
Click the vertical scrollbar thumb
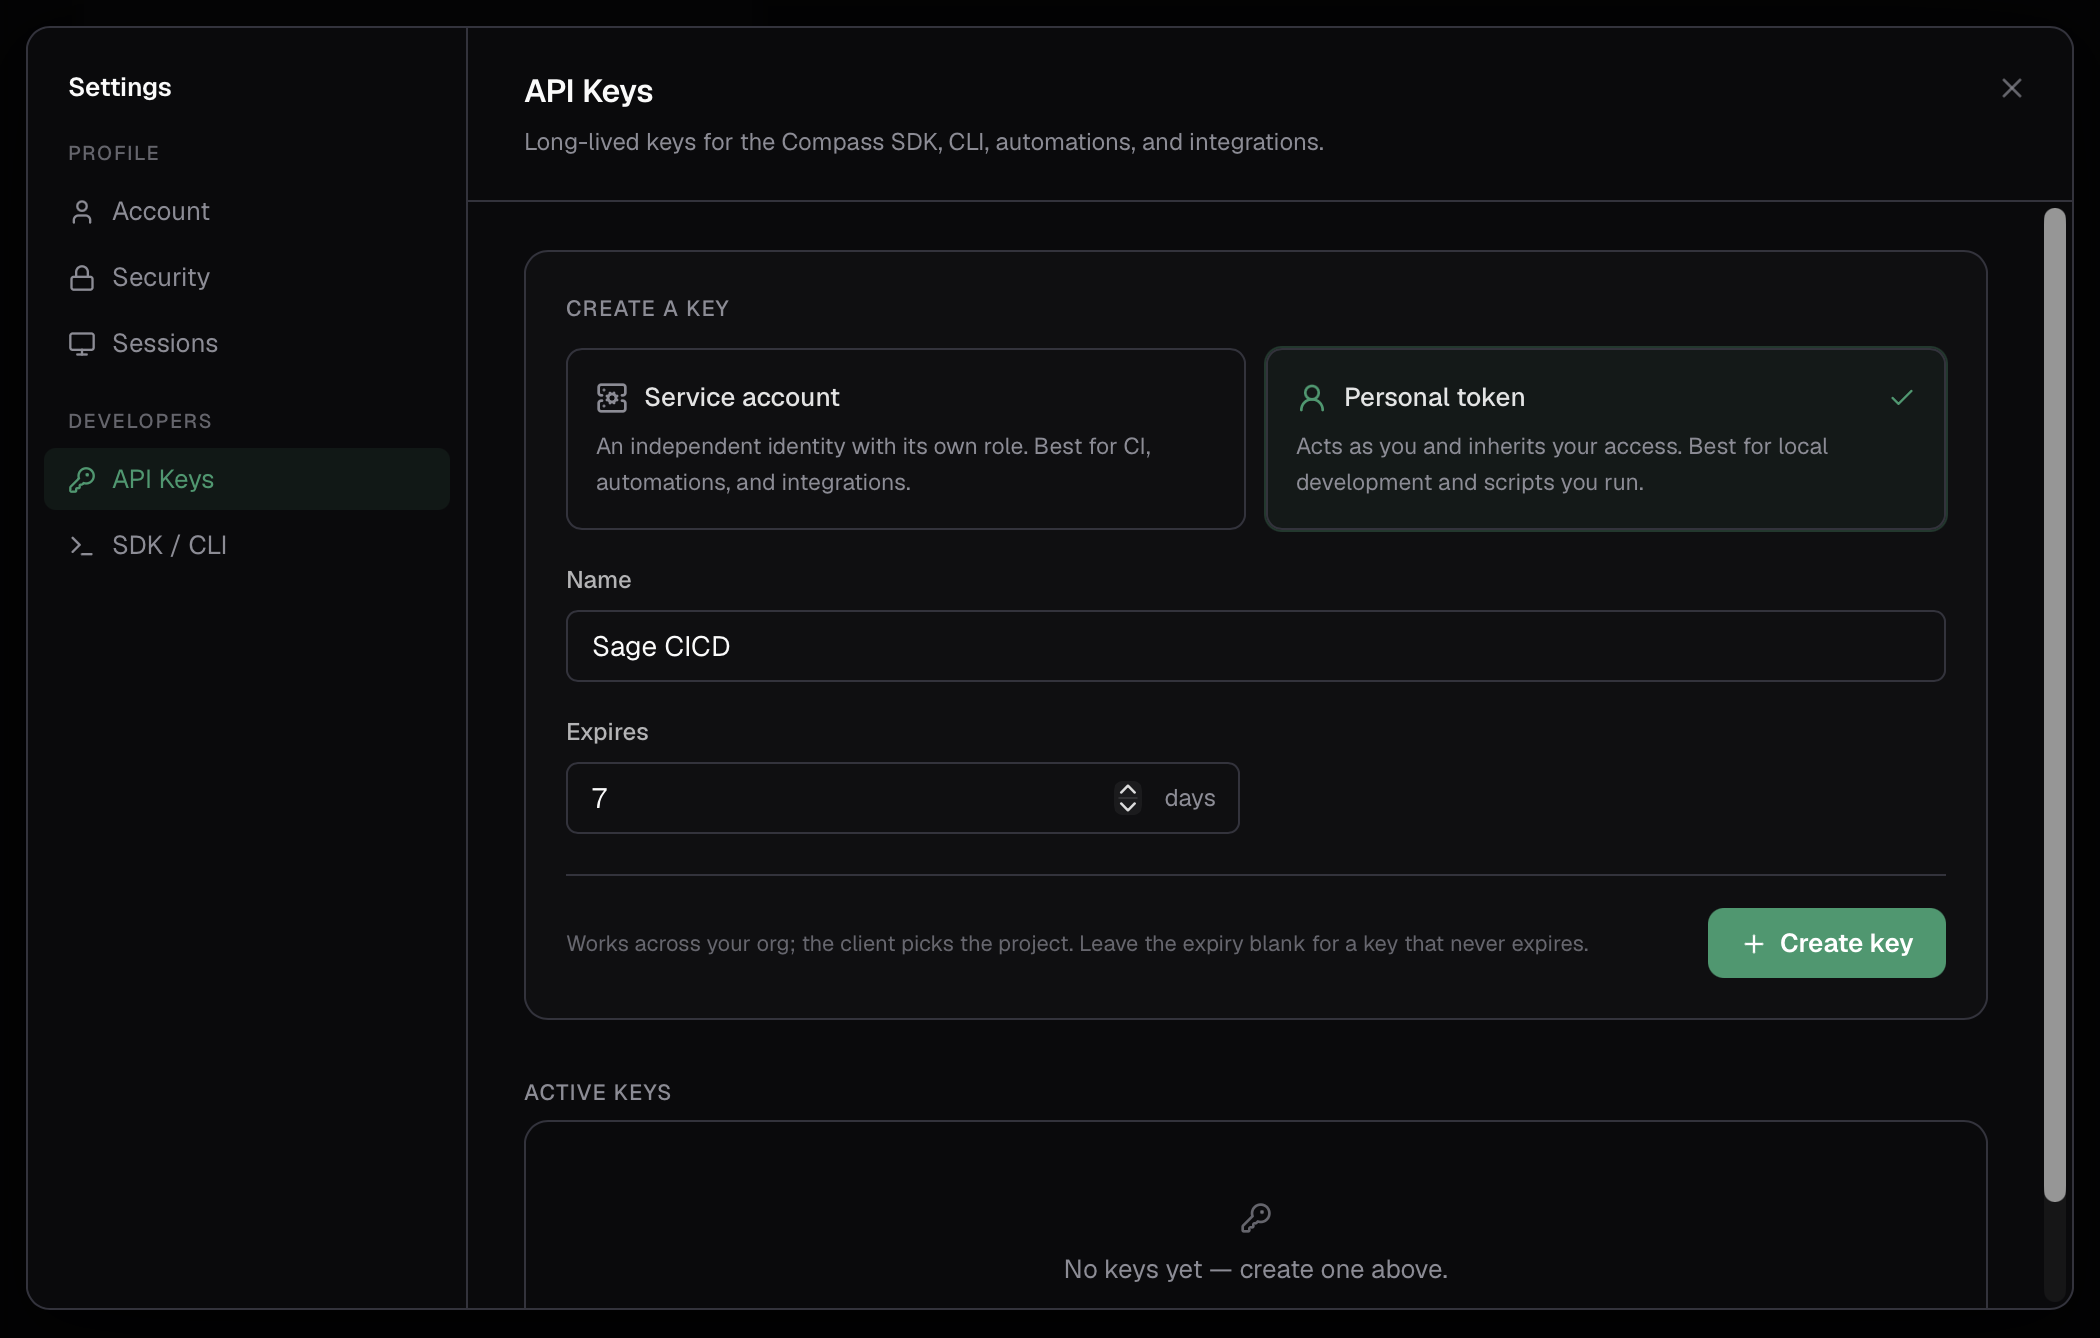2055,704
